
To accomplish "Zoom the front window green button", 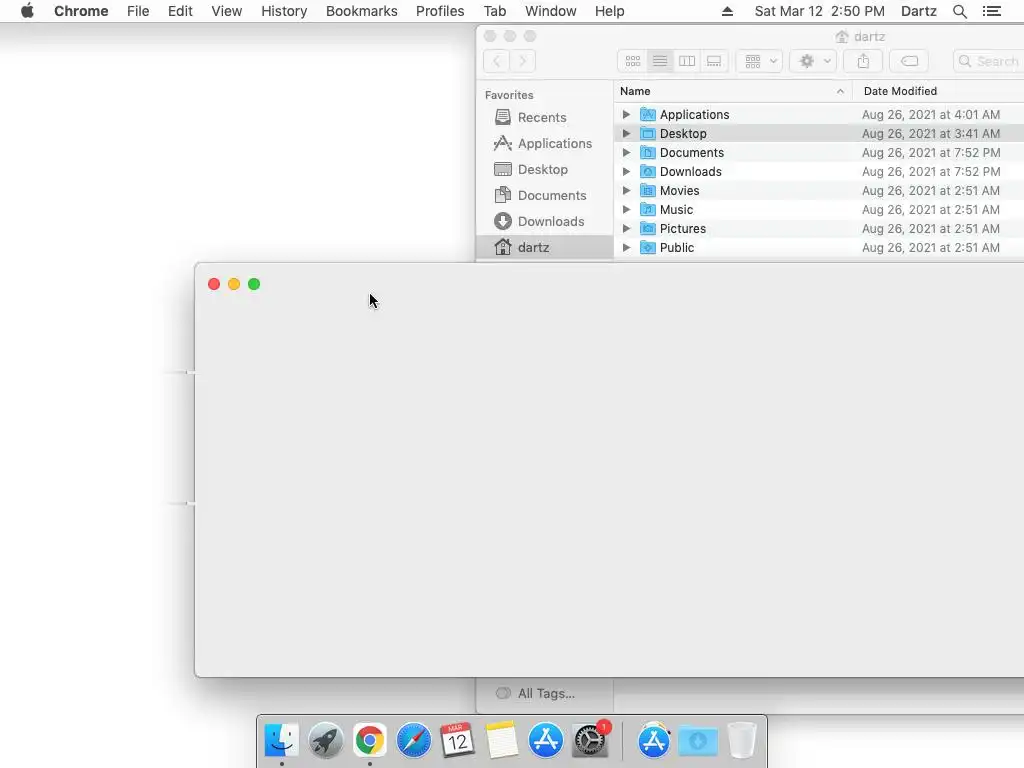I will (254, 284).
